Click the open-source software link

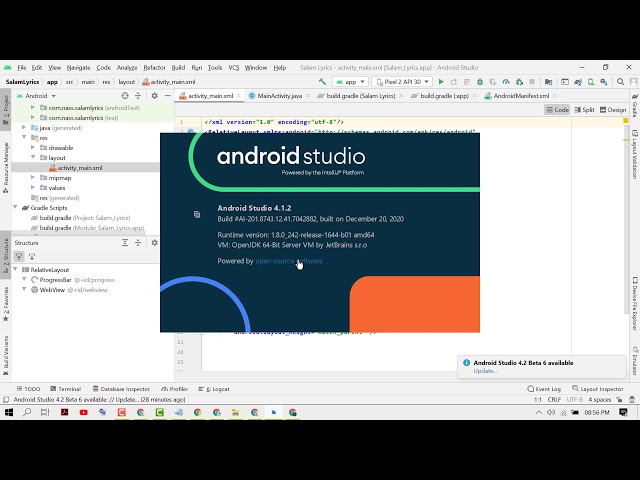point(289,261)
